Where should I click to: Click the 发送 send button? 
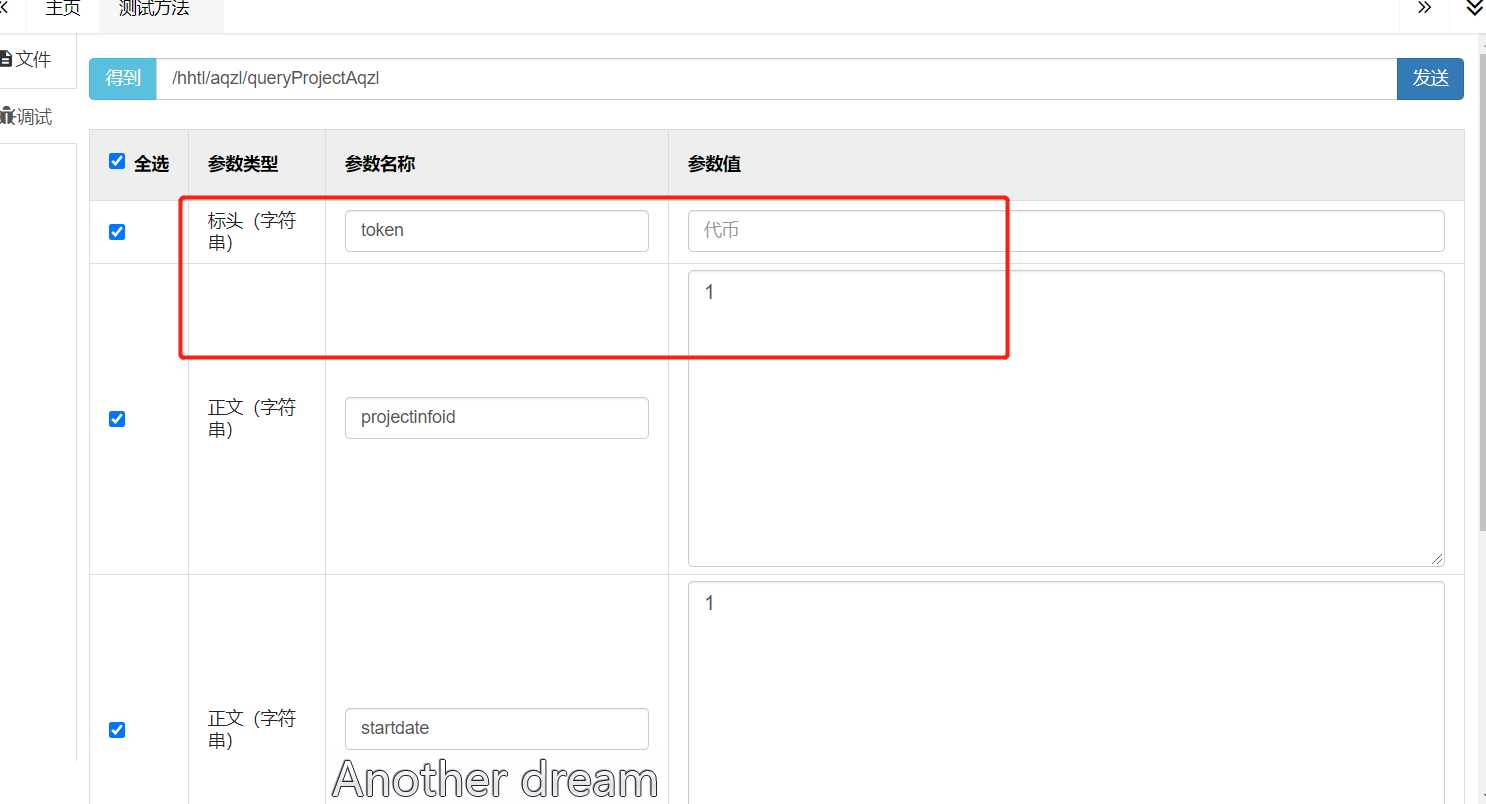point(1430,79)
